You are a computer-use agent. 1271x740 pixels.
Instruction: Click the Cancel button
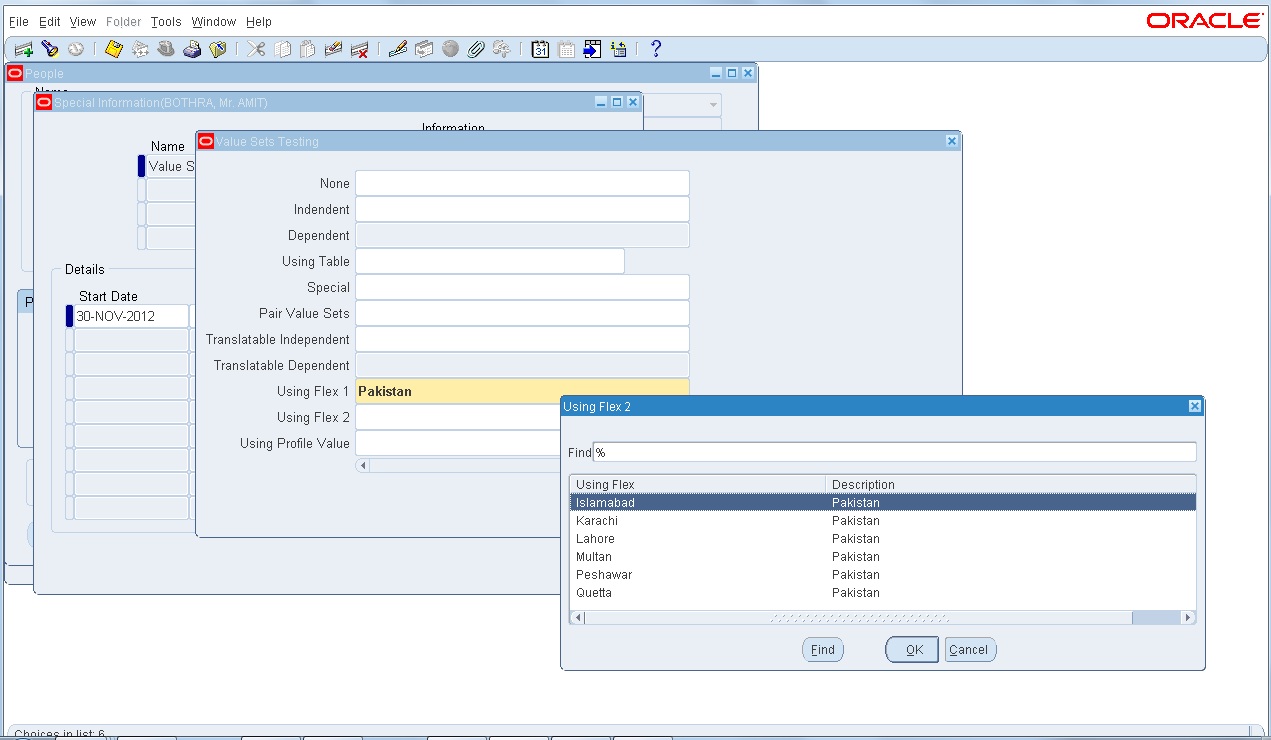click(969, 649)
